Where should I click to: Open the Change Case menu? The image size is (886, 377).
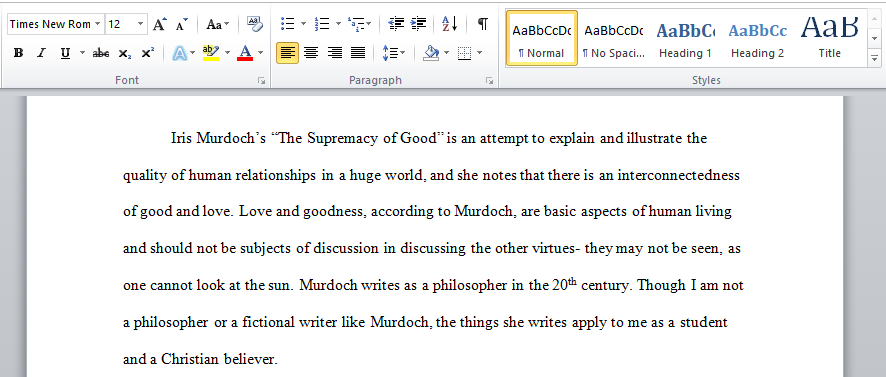[x=218, y=24]
